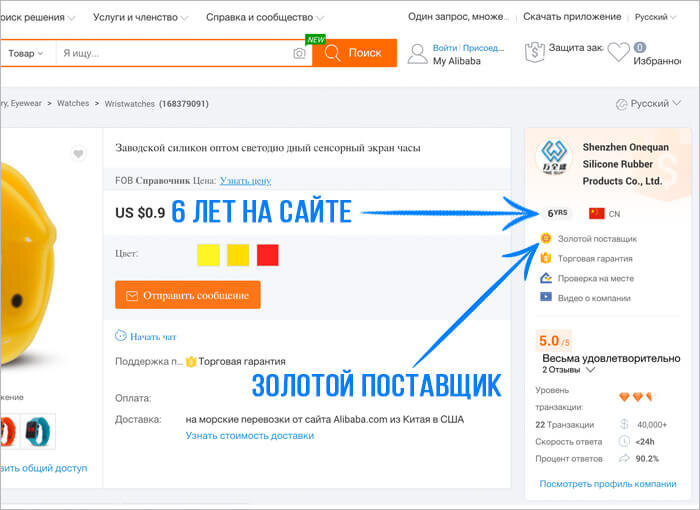700x510 pixels.
Task: Focus the Я ищу search field
Action: click(176, 53)
